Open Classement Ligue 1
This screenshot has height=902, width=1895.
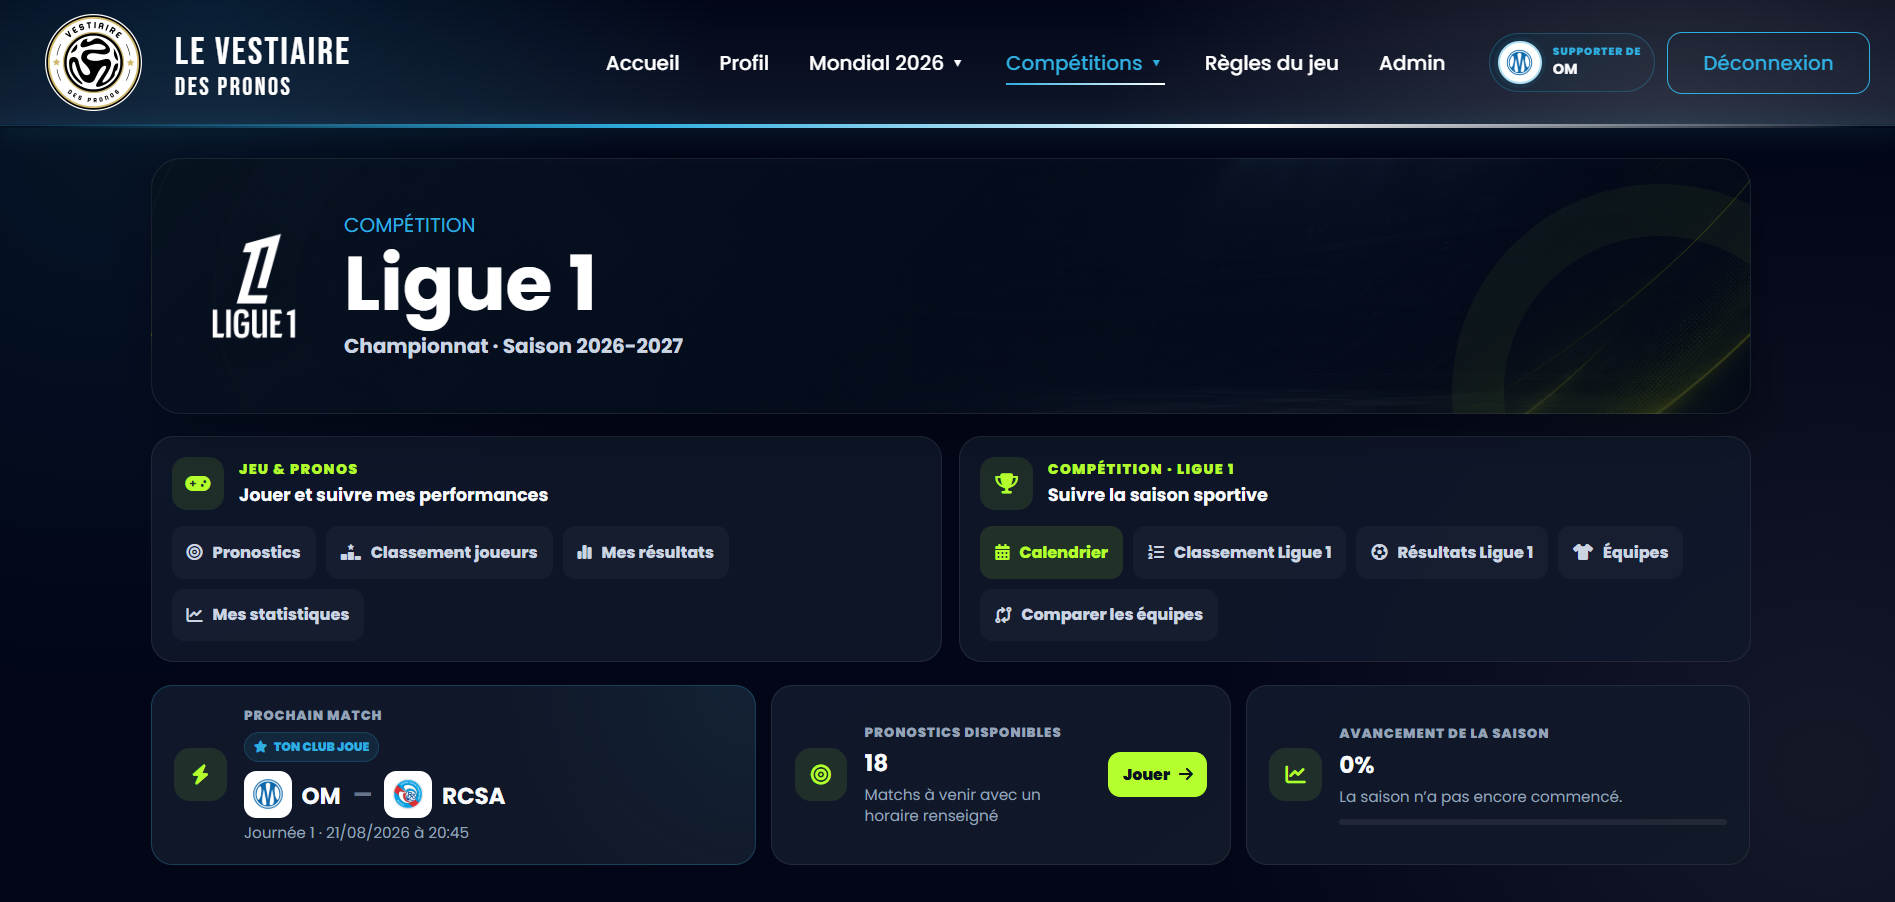click(1239, 552)
